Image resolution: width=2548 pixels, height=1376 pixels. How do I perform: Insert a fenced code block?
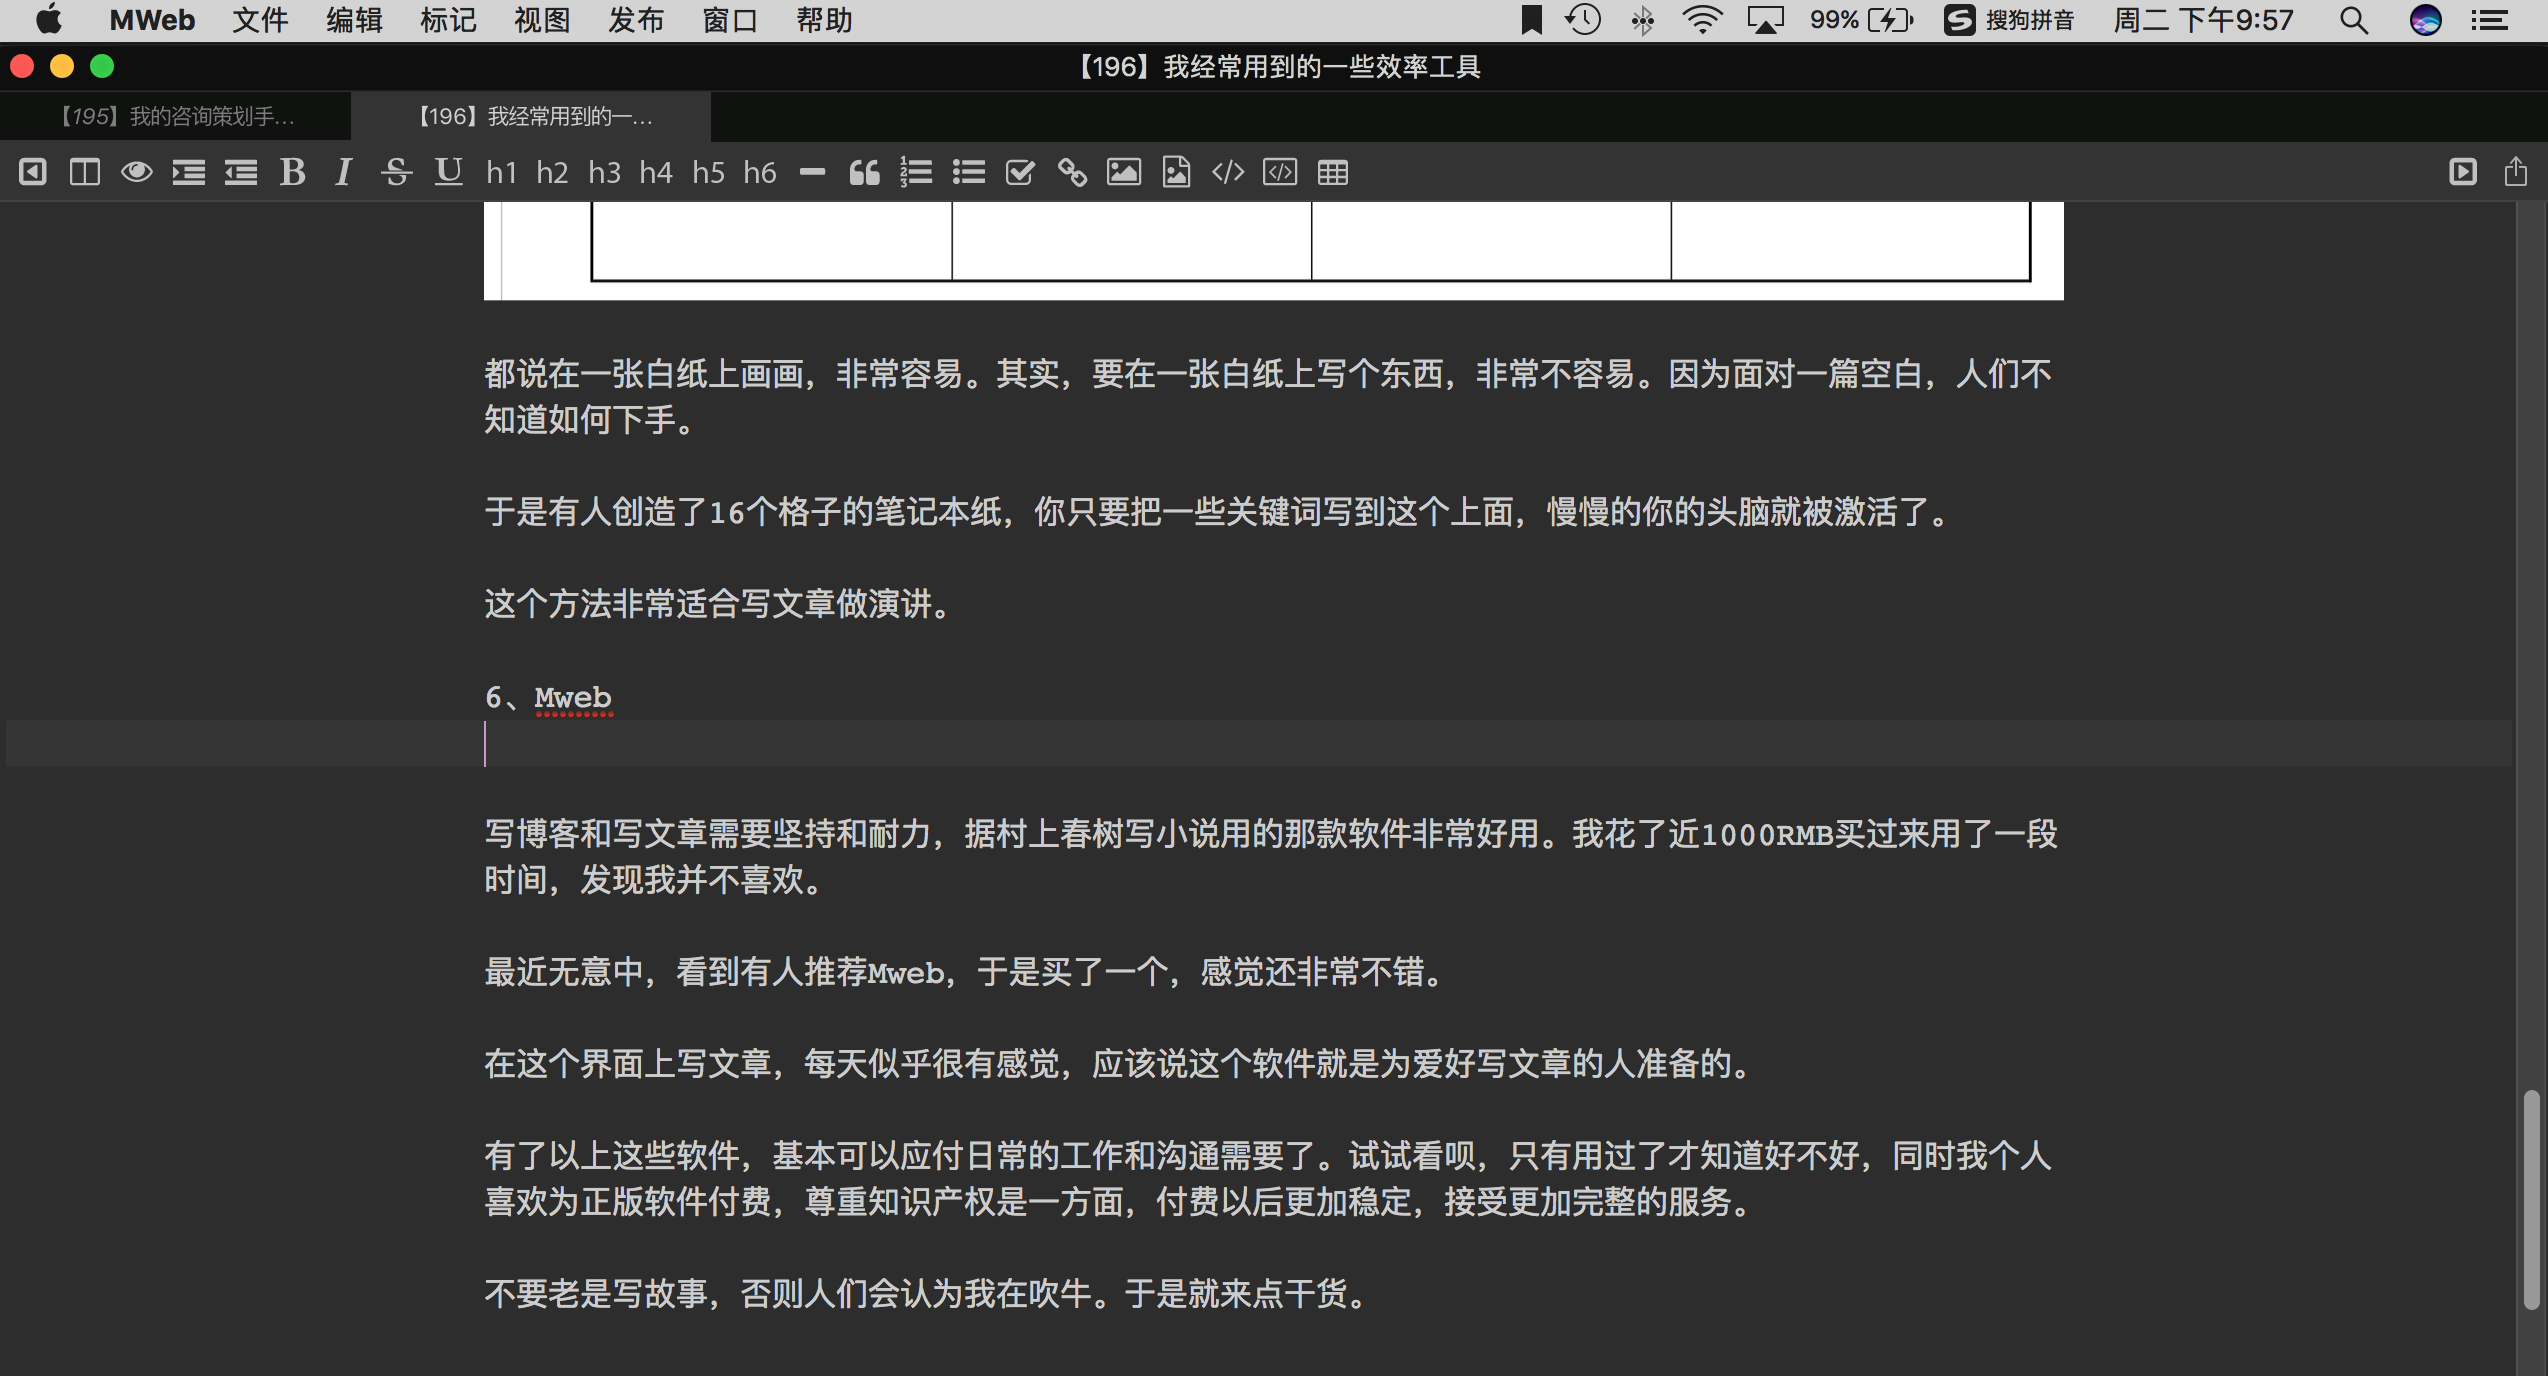pos(1281,172)
